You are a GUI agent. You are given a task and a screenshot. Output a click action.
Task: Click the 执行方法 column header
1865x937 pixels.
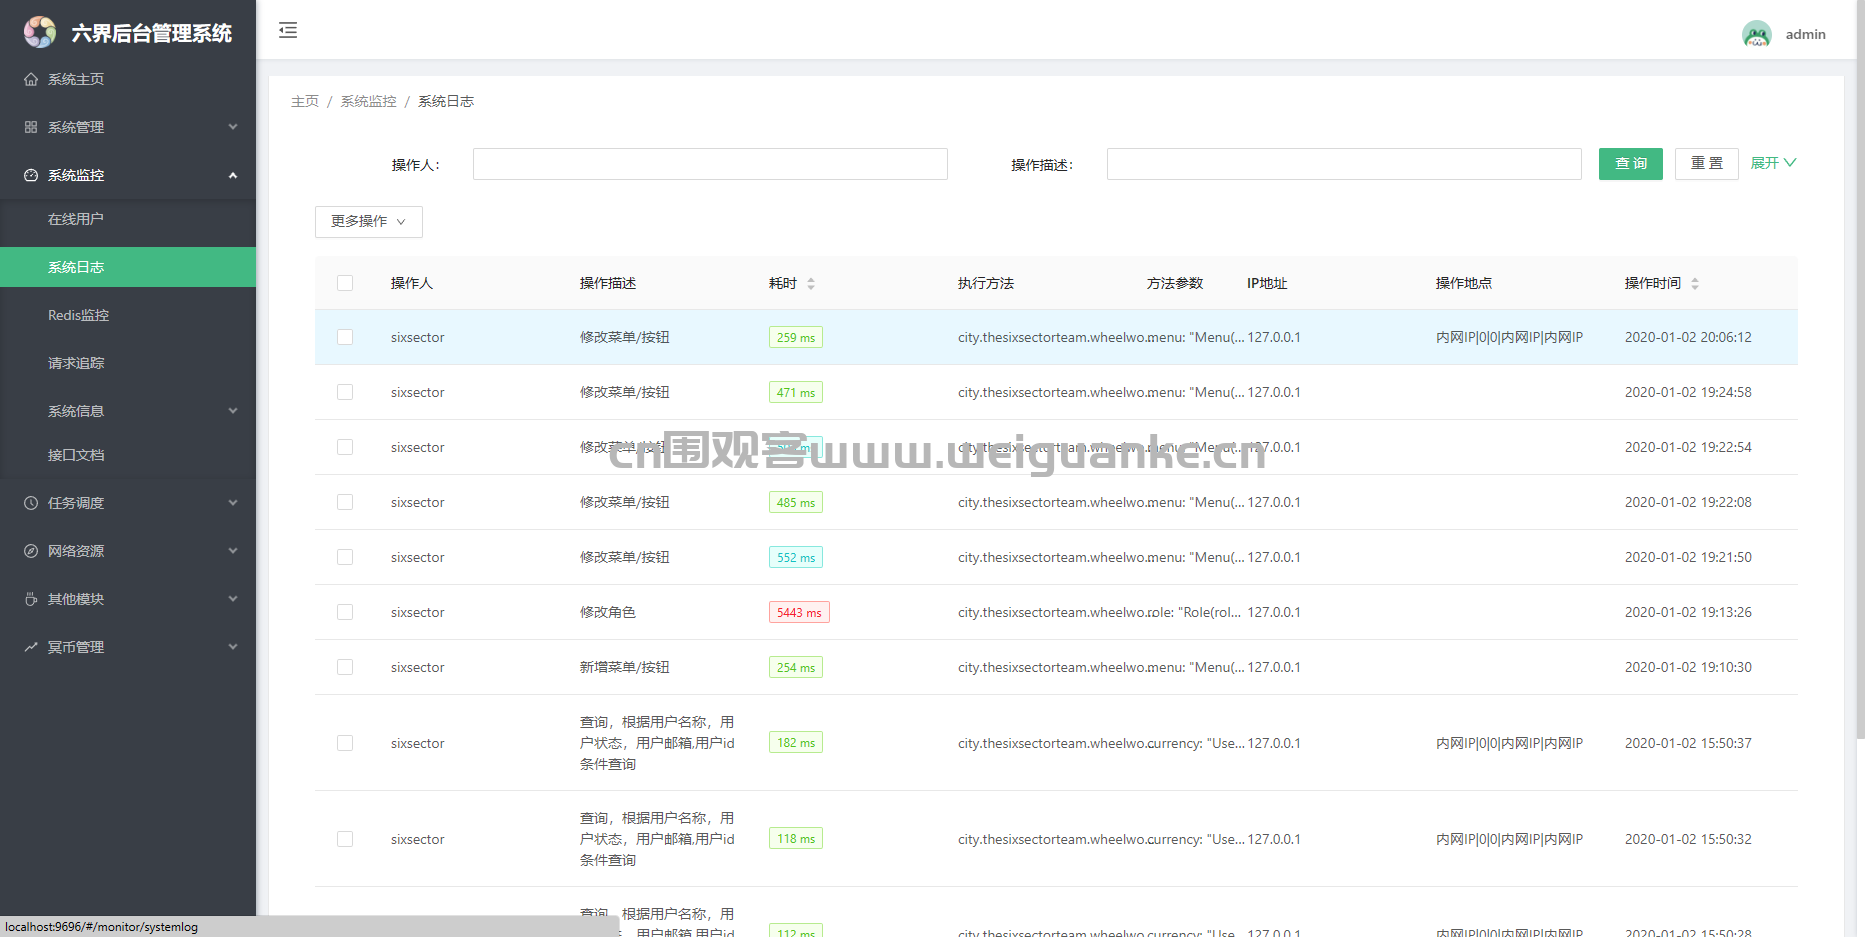coord(986,283)
